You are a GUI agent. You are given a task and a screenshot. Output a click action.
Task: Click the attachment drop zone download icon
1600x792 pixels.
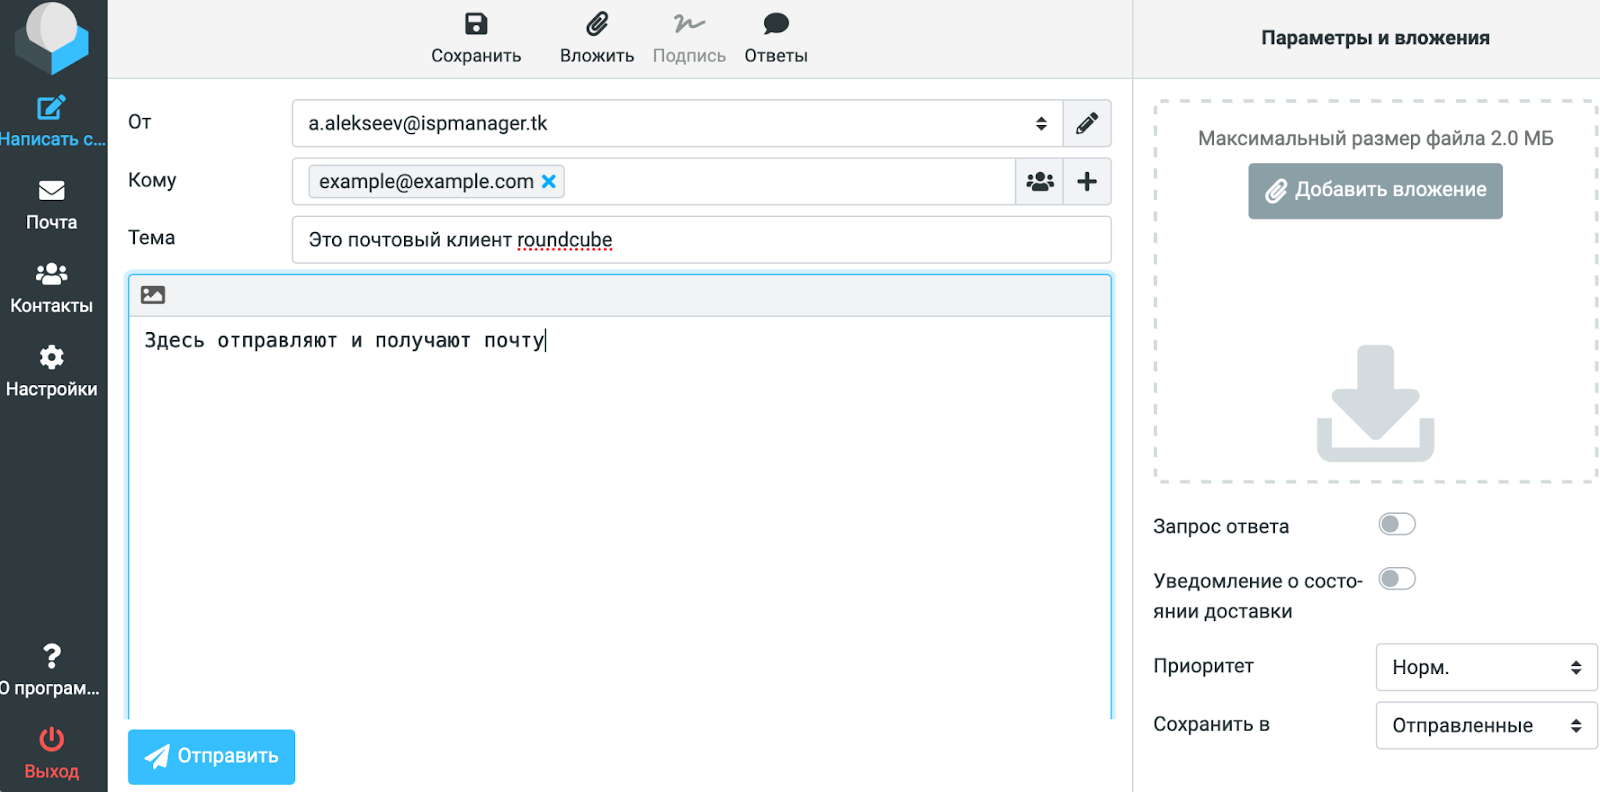(1375, 404)
